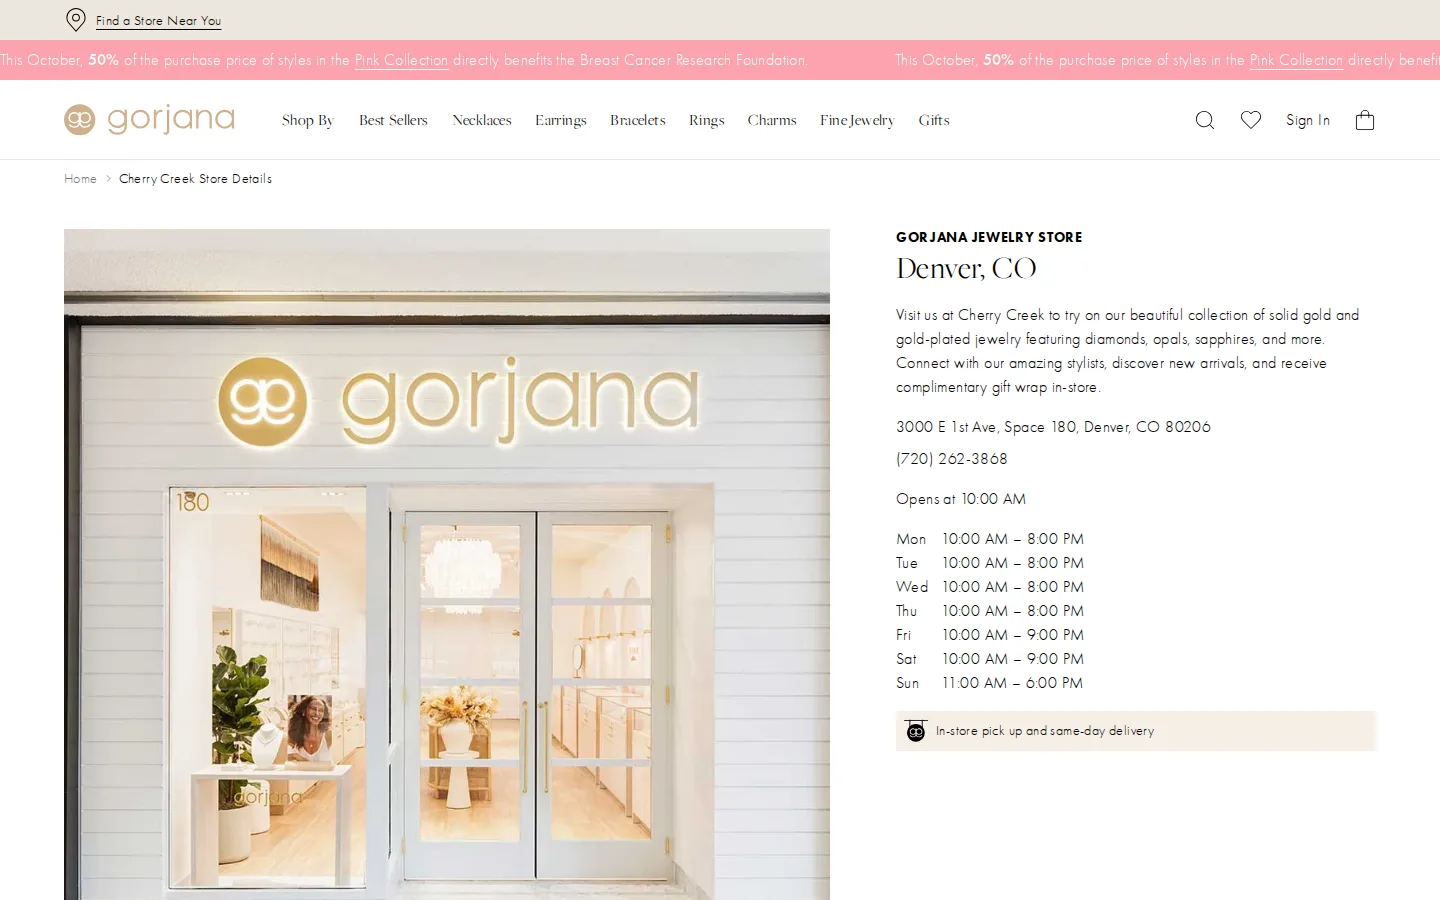Open the Gifts menu

pos(934,120)
